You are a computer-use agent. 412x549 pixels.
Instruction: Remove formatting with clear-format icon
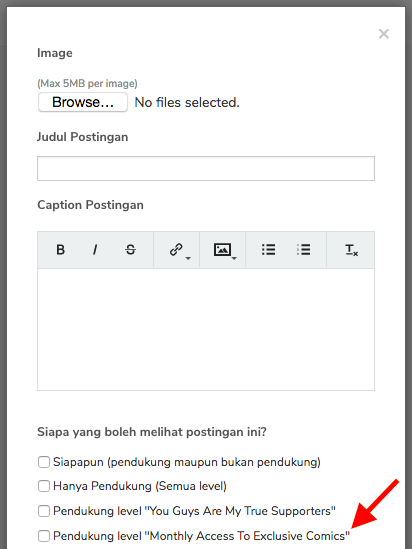point(351,250)
